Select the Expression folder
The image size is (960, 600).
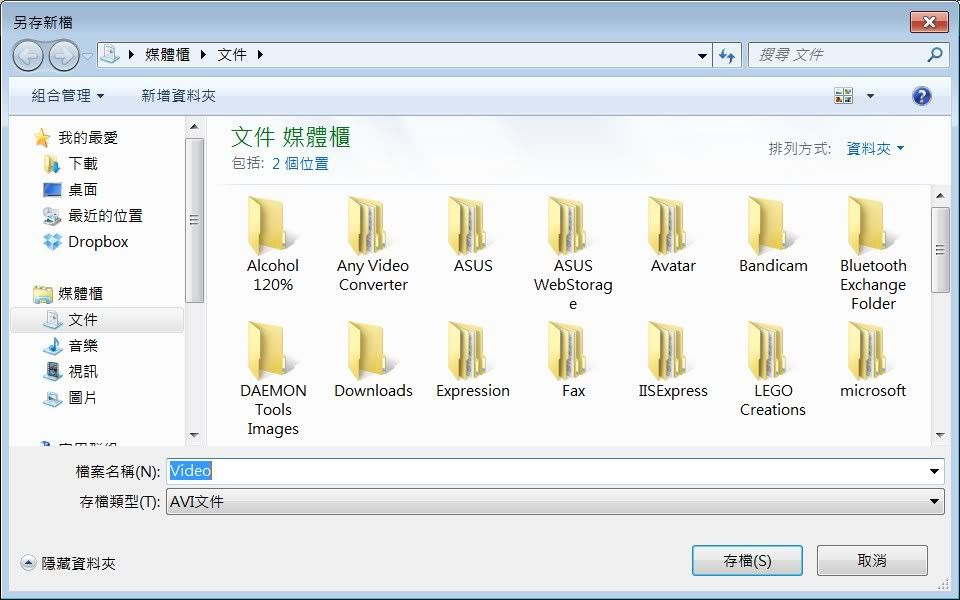[x=473, y=361]
